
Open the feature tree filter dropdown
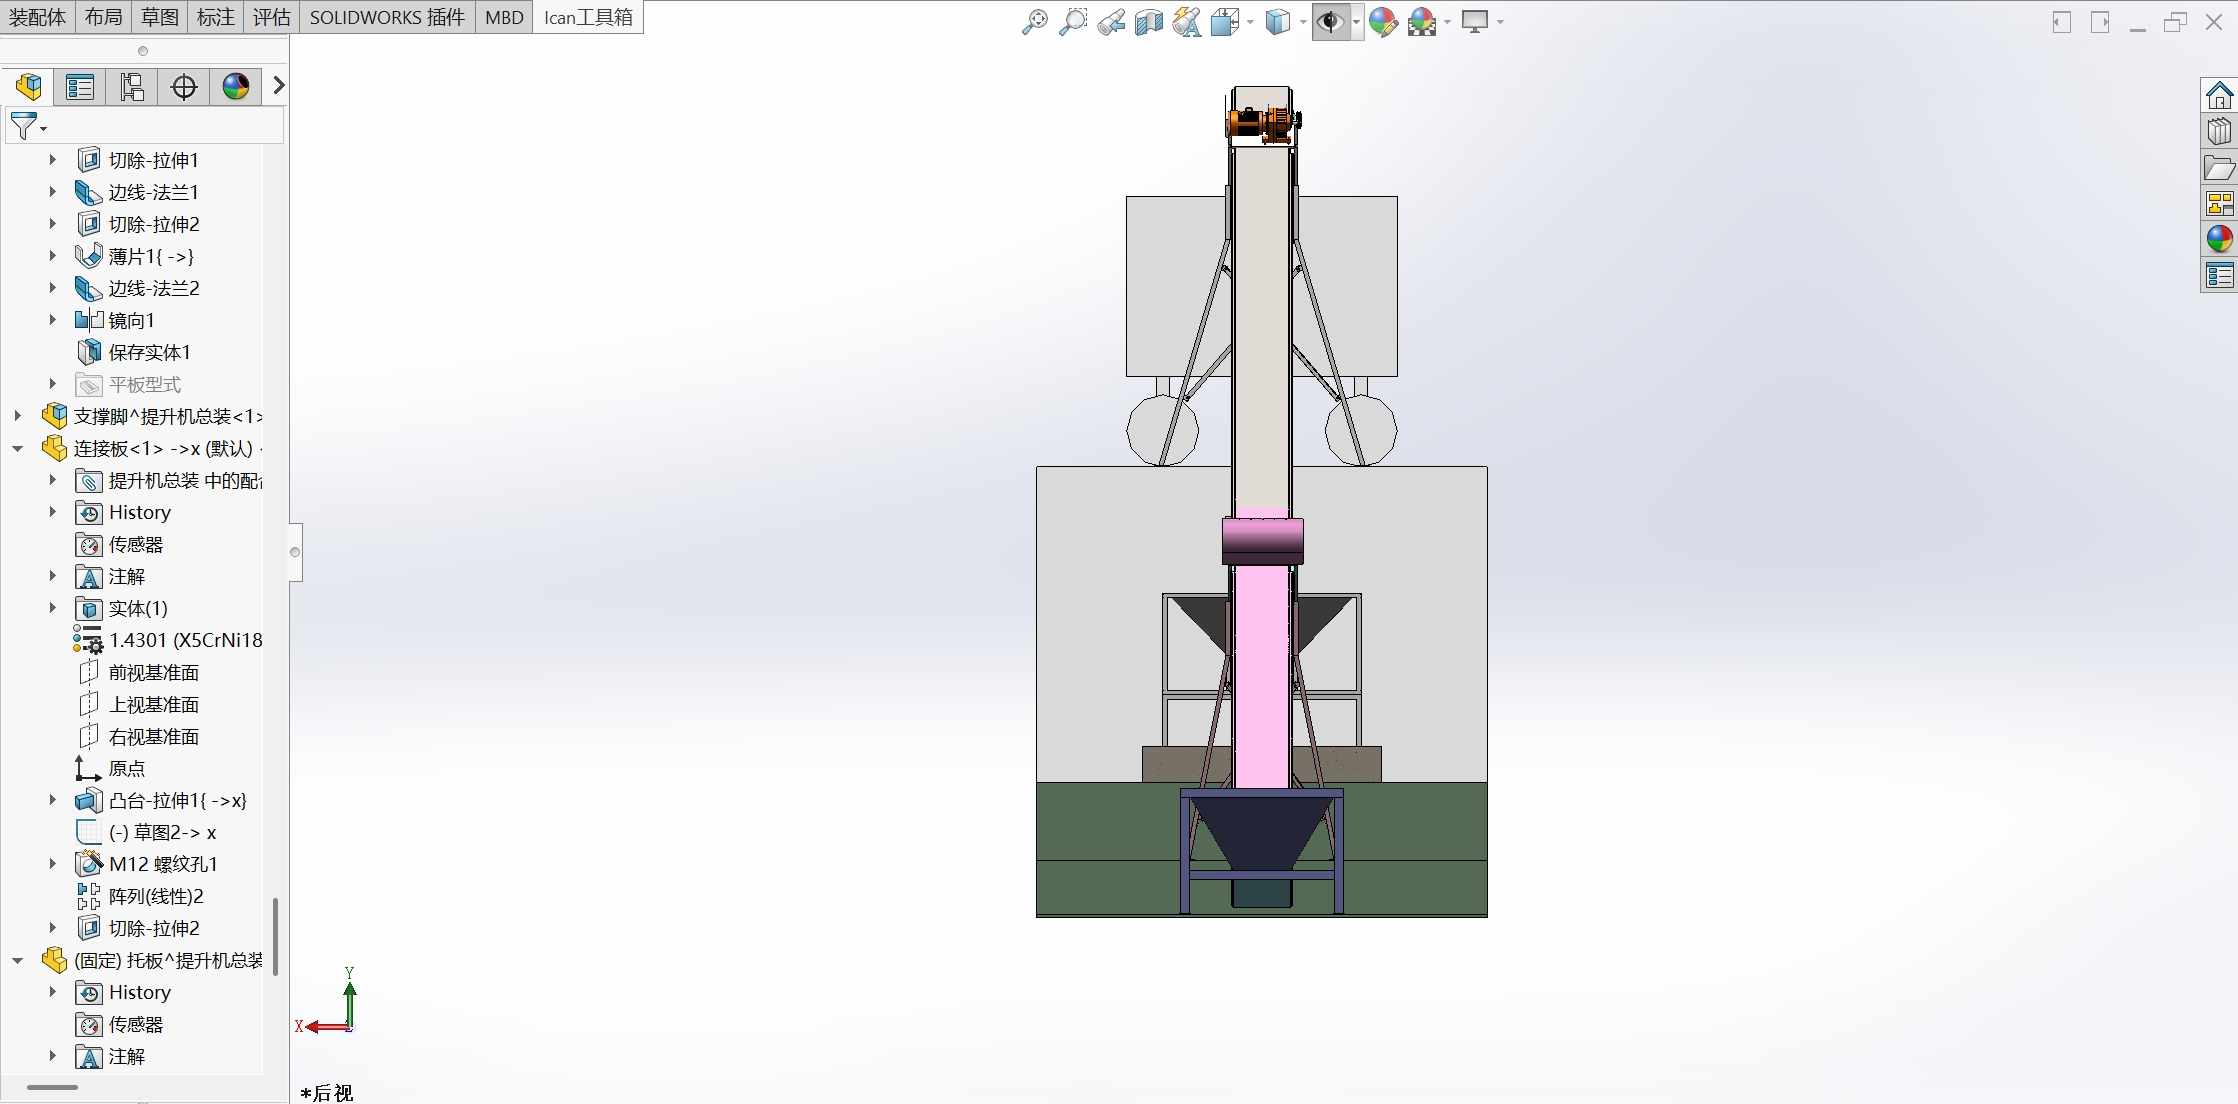pos(43,128)
